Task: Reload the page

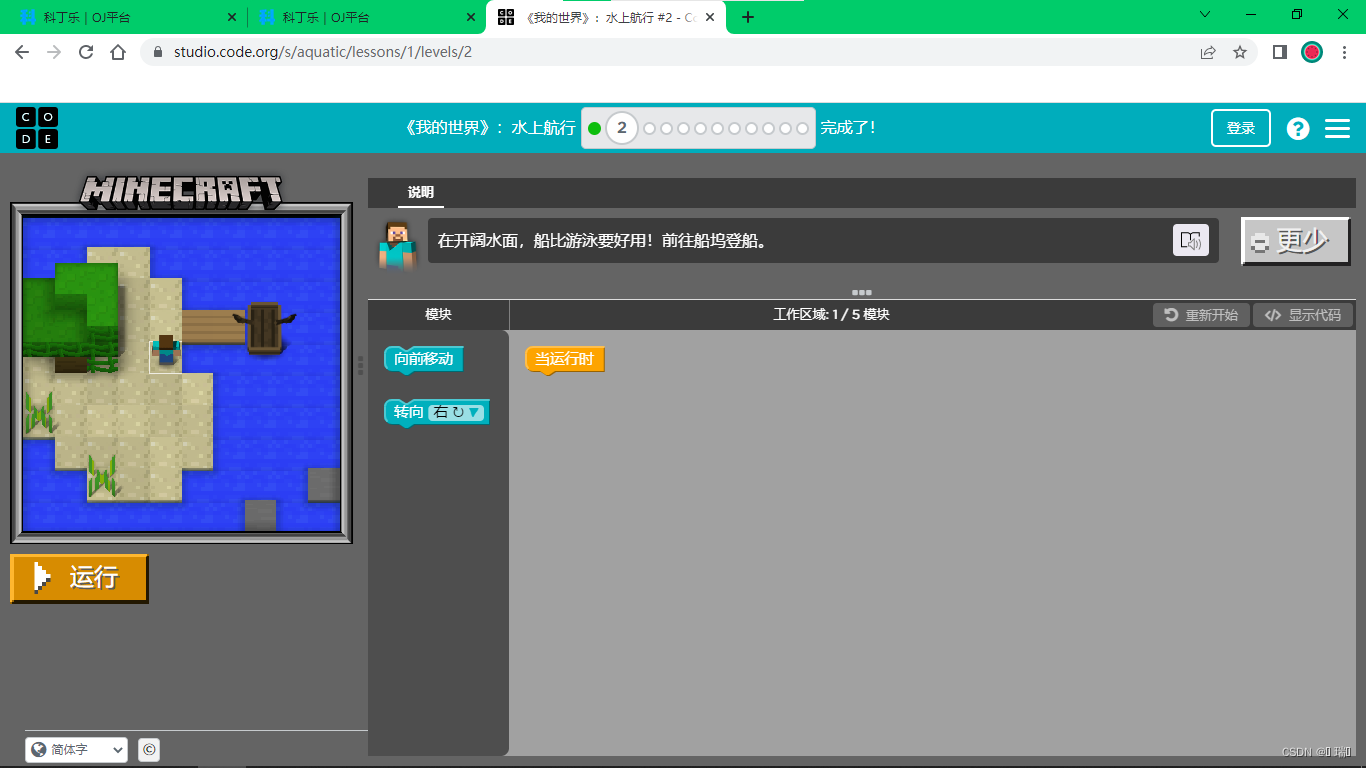Action: pos(86,52)
